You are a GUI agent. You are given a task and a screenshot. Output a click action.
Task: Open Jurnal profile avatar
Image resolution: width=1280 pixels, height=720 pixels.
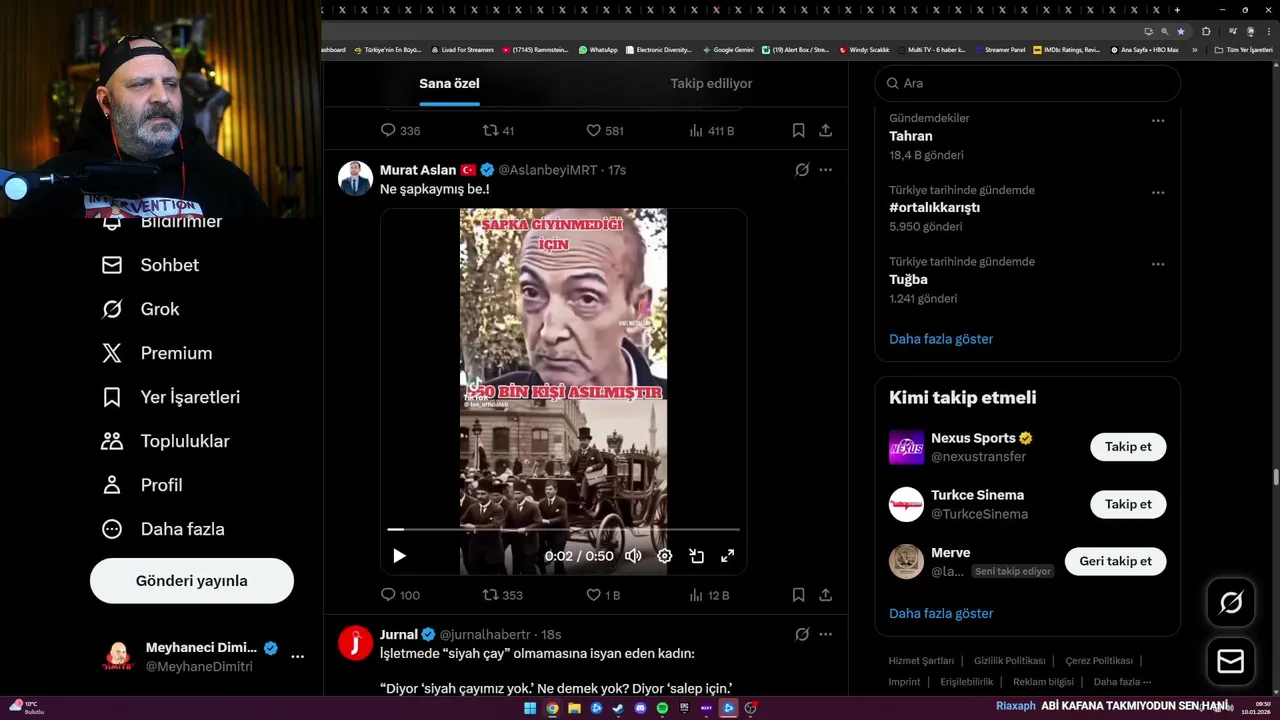click(x=355, y=642)
